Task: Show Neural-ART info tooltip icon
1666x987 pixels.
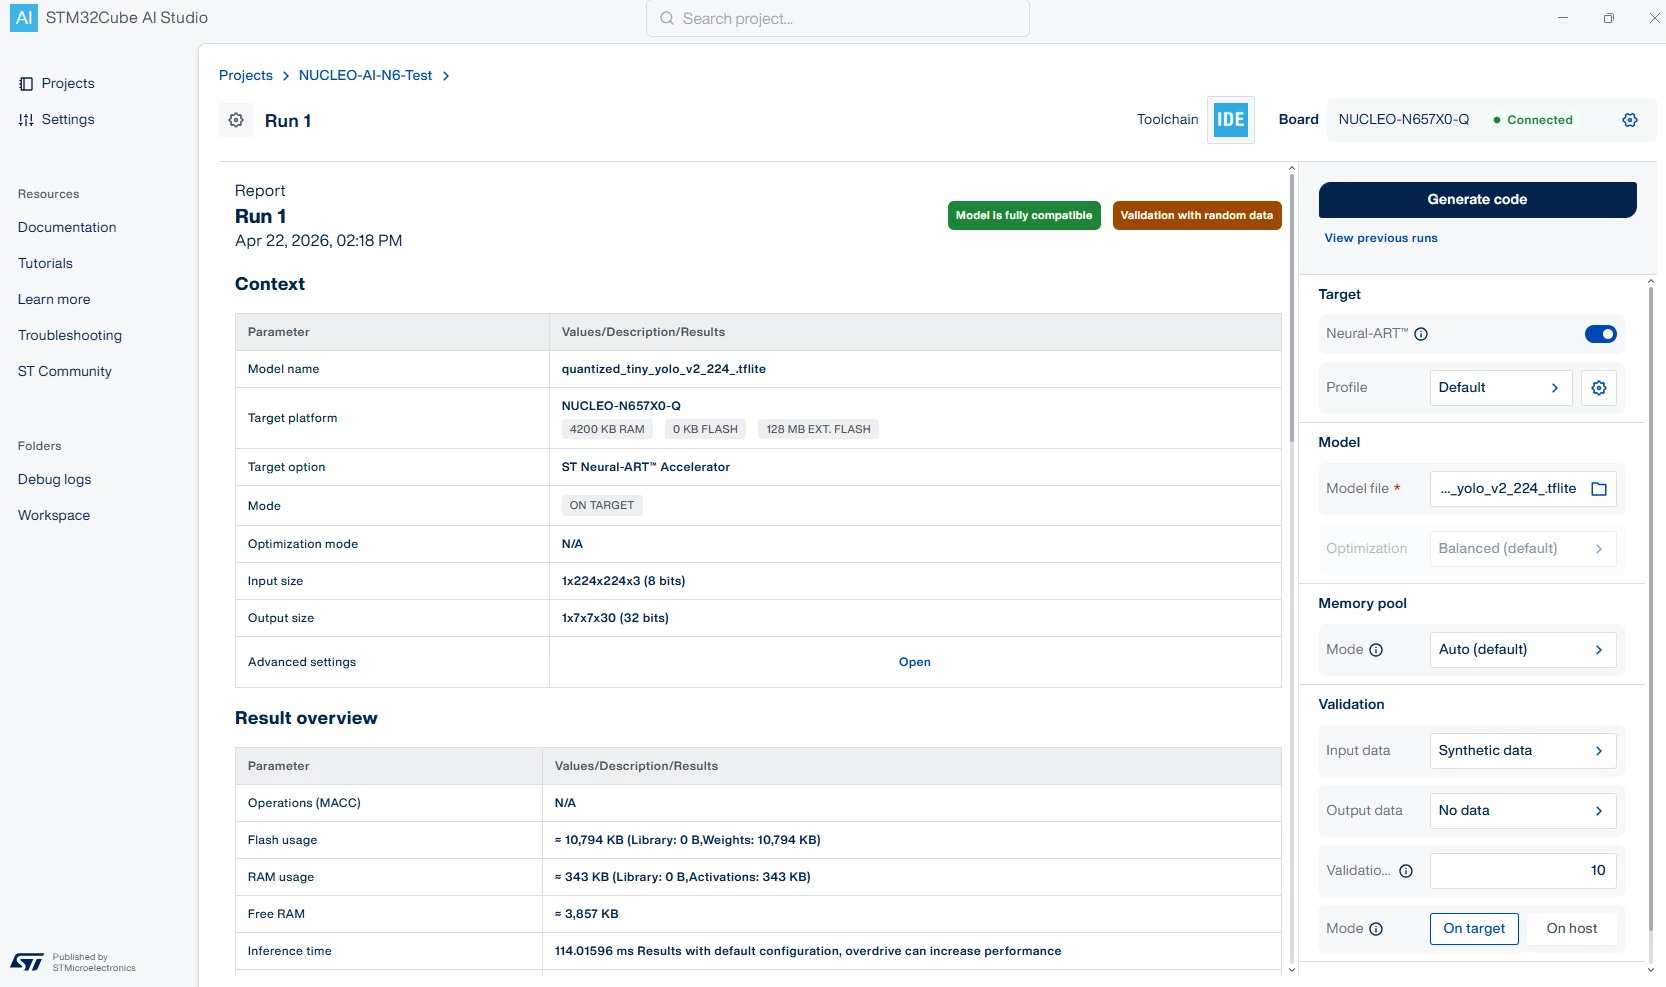Action: click(1421, 334)
